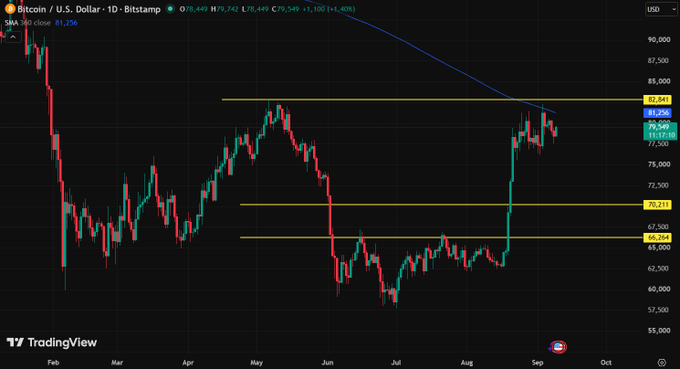680x369 pixels.
Task: Click the high value H79,742
Action: click(x=225, y=9)
